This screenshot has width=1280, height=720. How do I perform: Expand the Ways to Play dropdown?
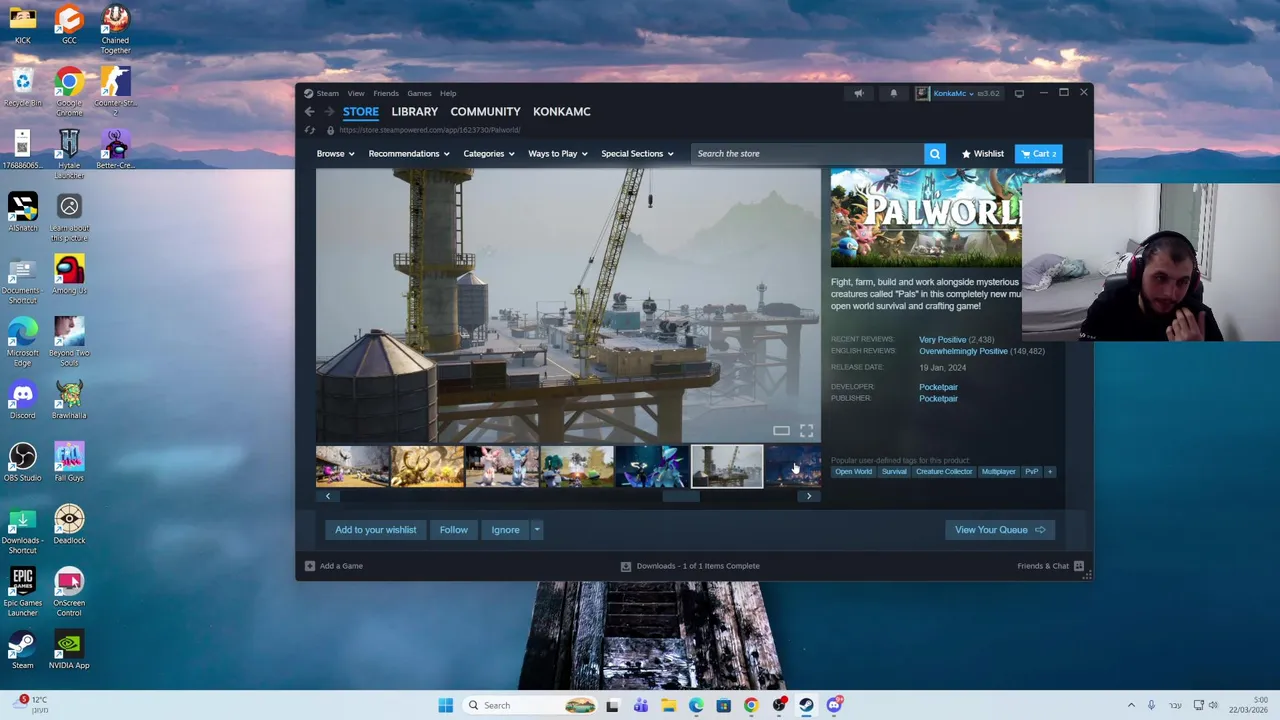(x=558, y=154)
